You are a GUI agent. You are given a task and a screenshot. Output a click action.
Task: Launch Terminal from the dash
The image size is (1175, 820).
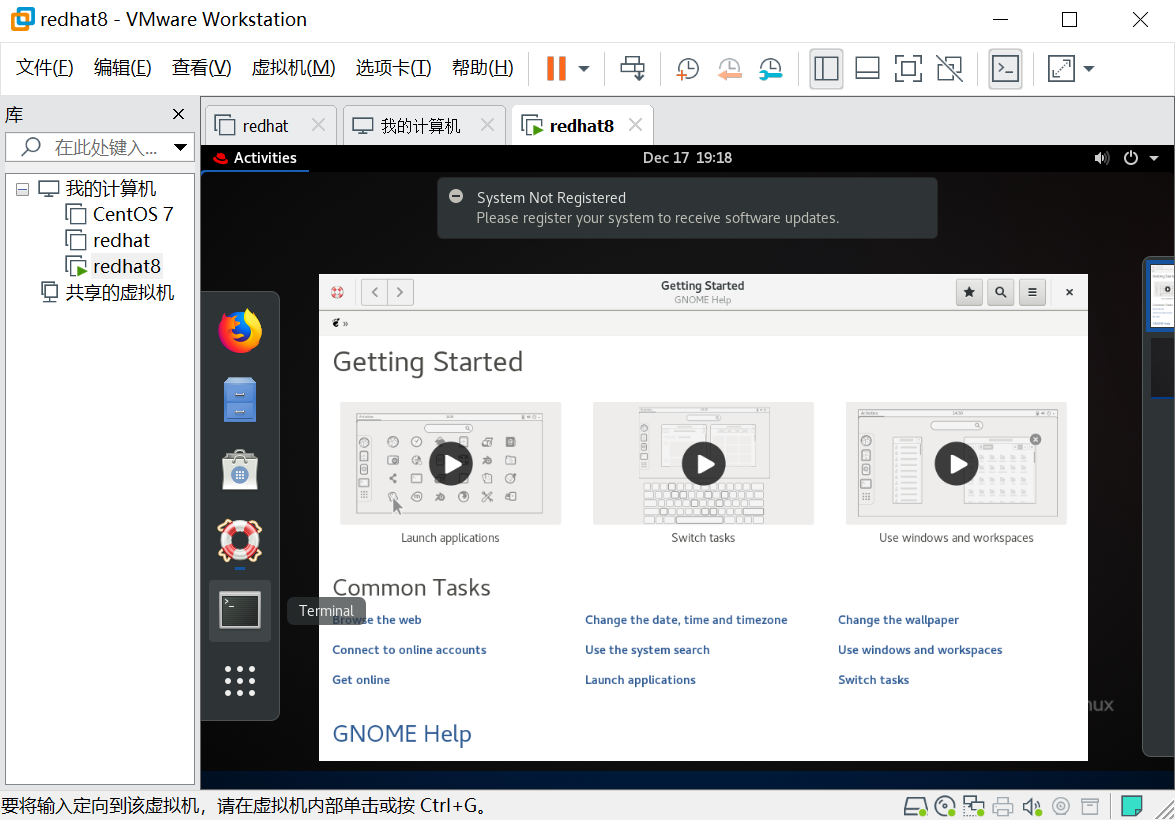click(240, 611)
